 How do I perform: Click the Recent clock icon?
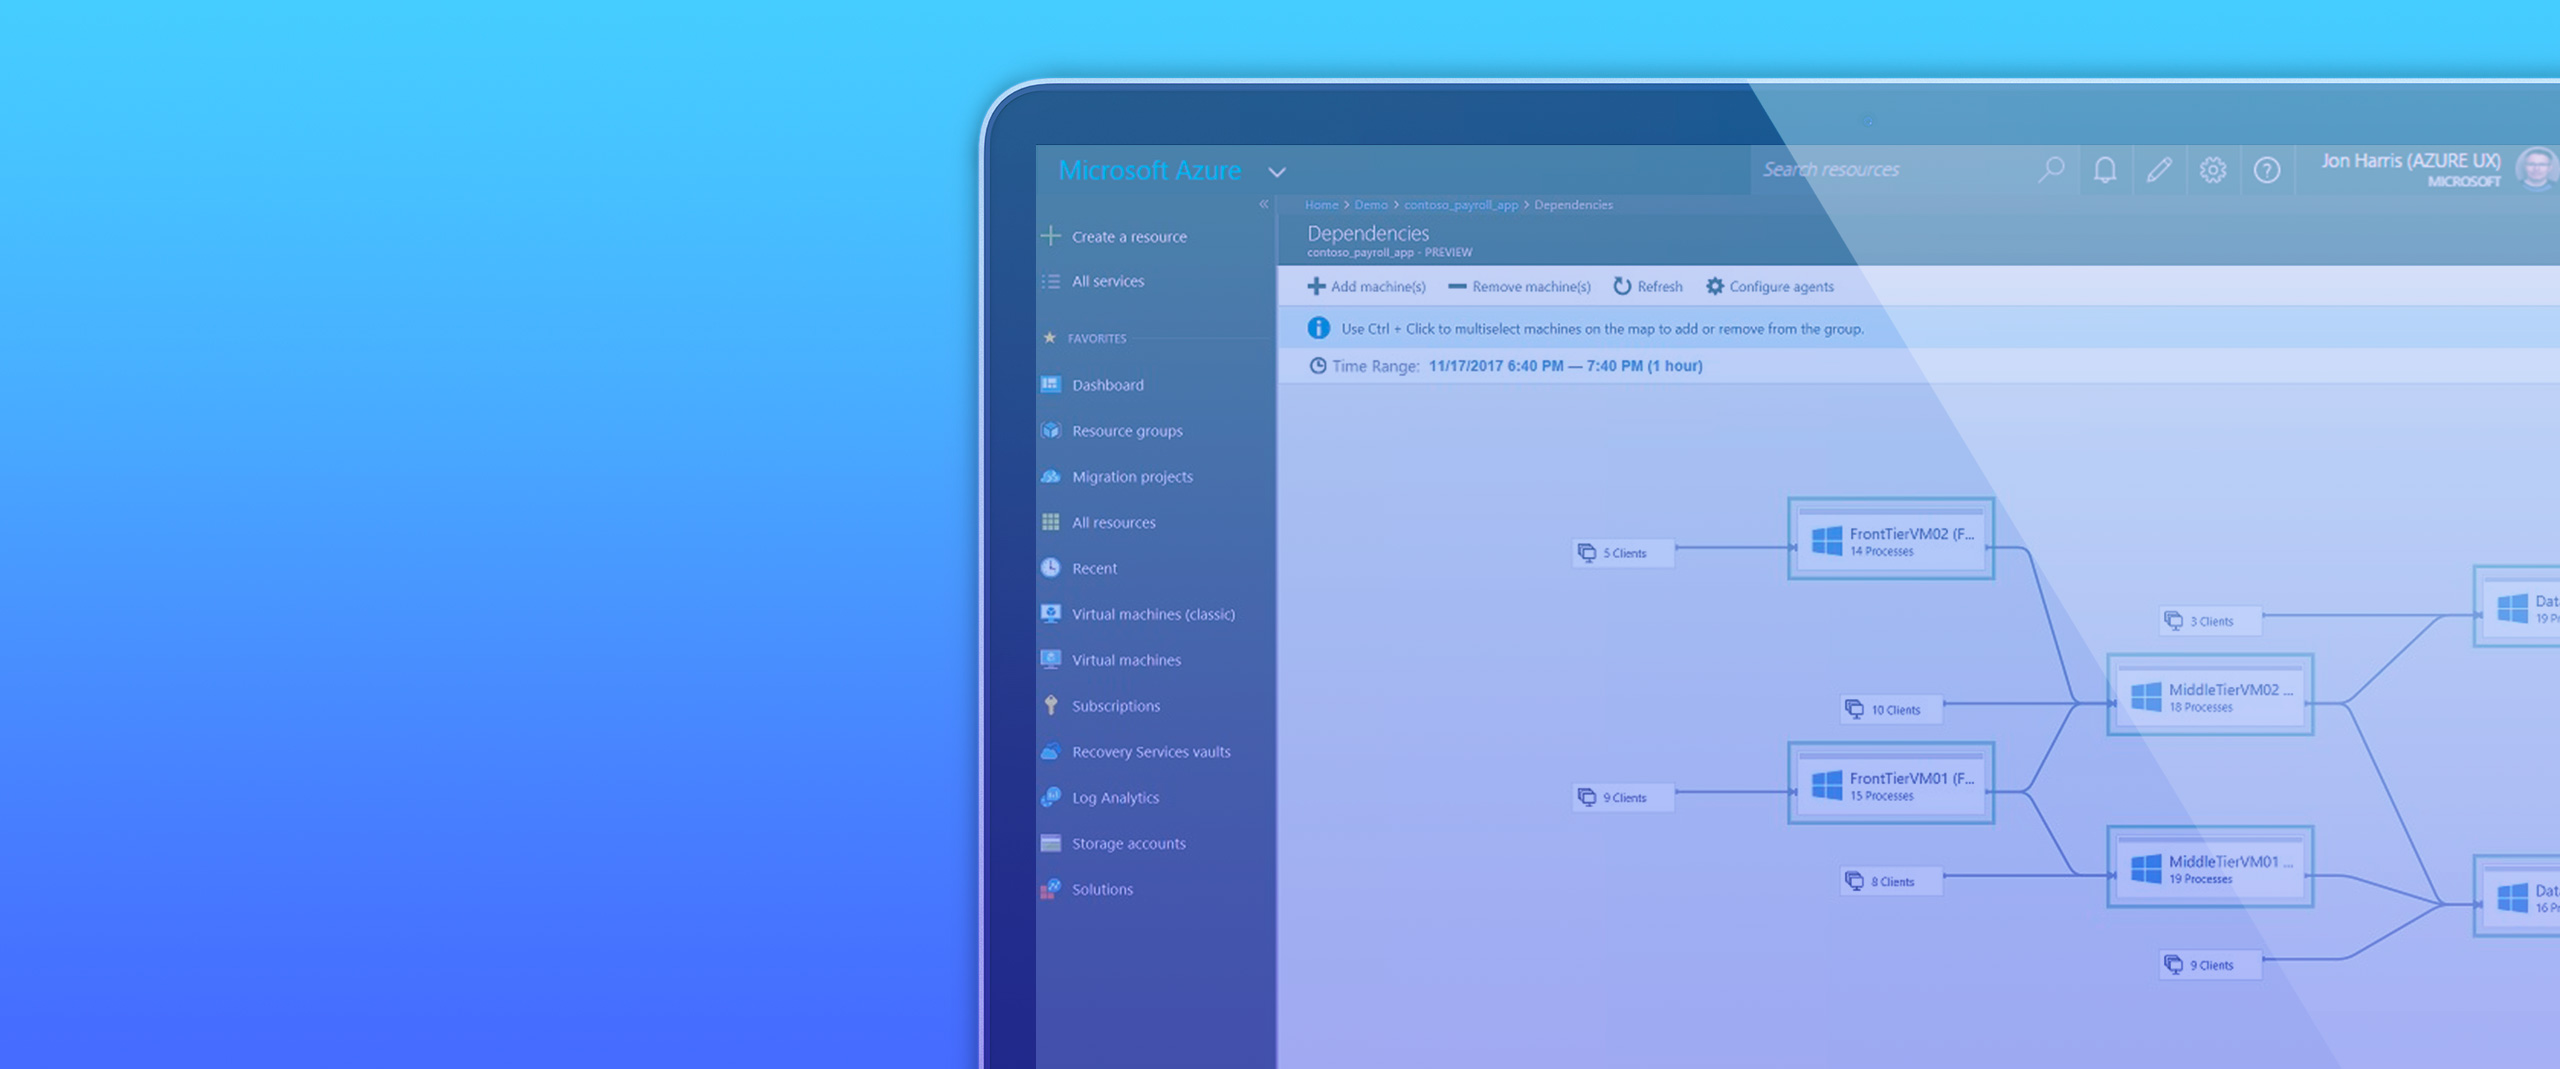1051,567
